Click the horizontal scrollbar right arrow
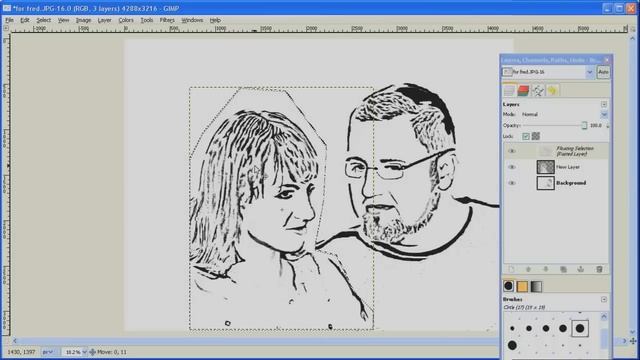This screenshot has width=640, height=360. point(624,340)
